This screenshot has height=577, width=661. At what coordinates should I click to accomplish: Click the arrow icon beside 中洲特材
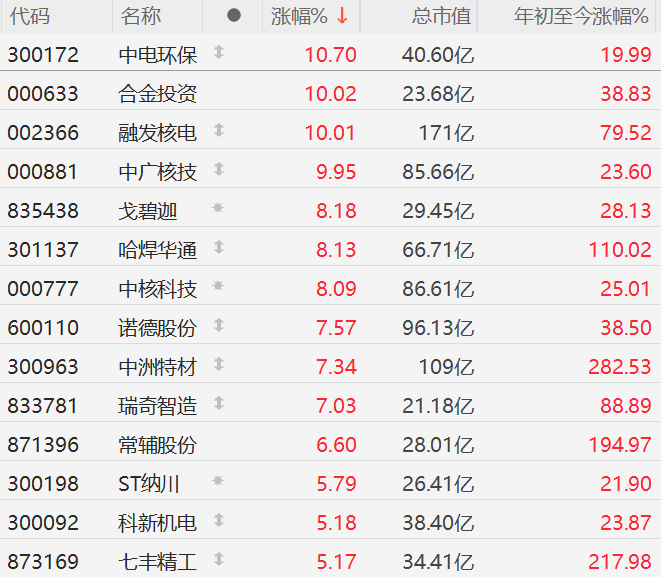coord(218,364)
